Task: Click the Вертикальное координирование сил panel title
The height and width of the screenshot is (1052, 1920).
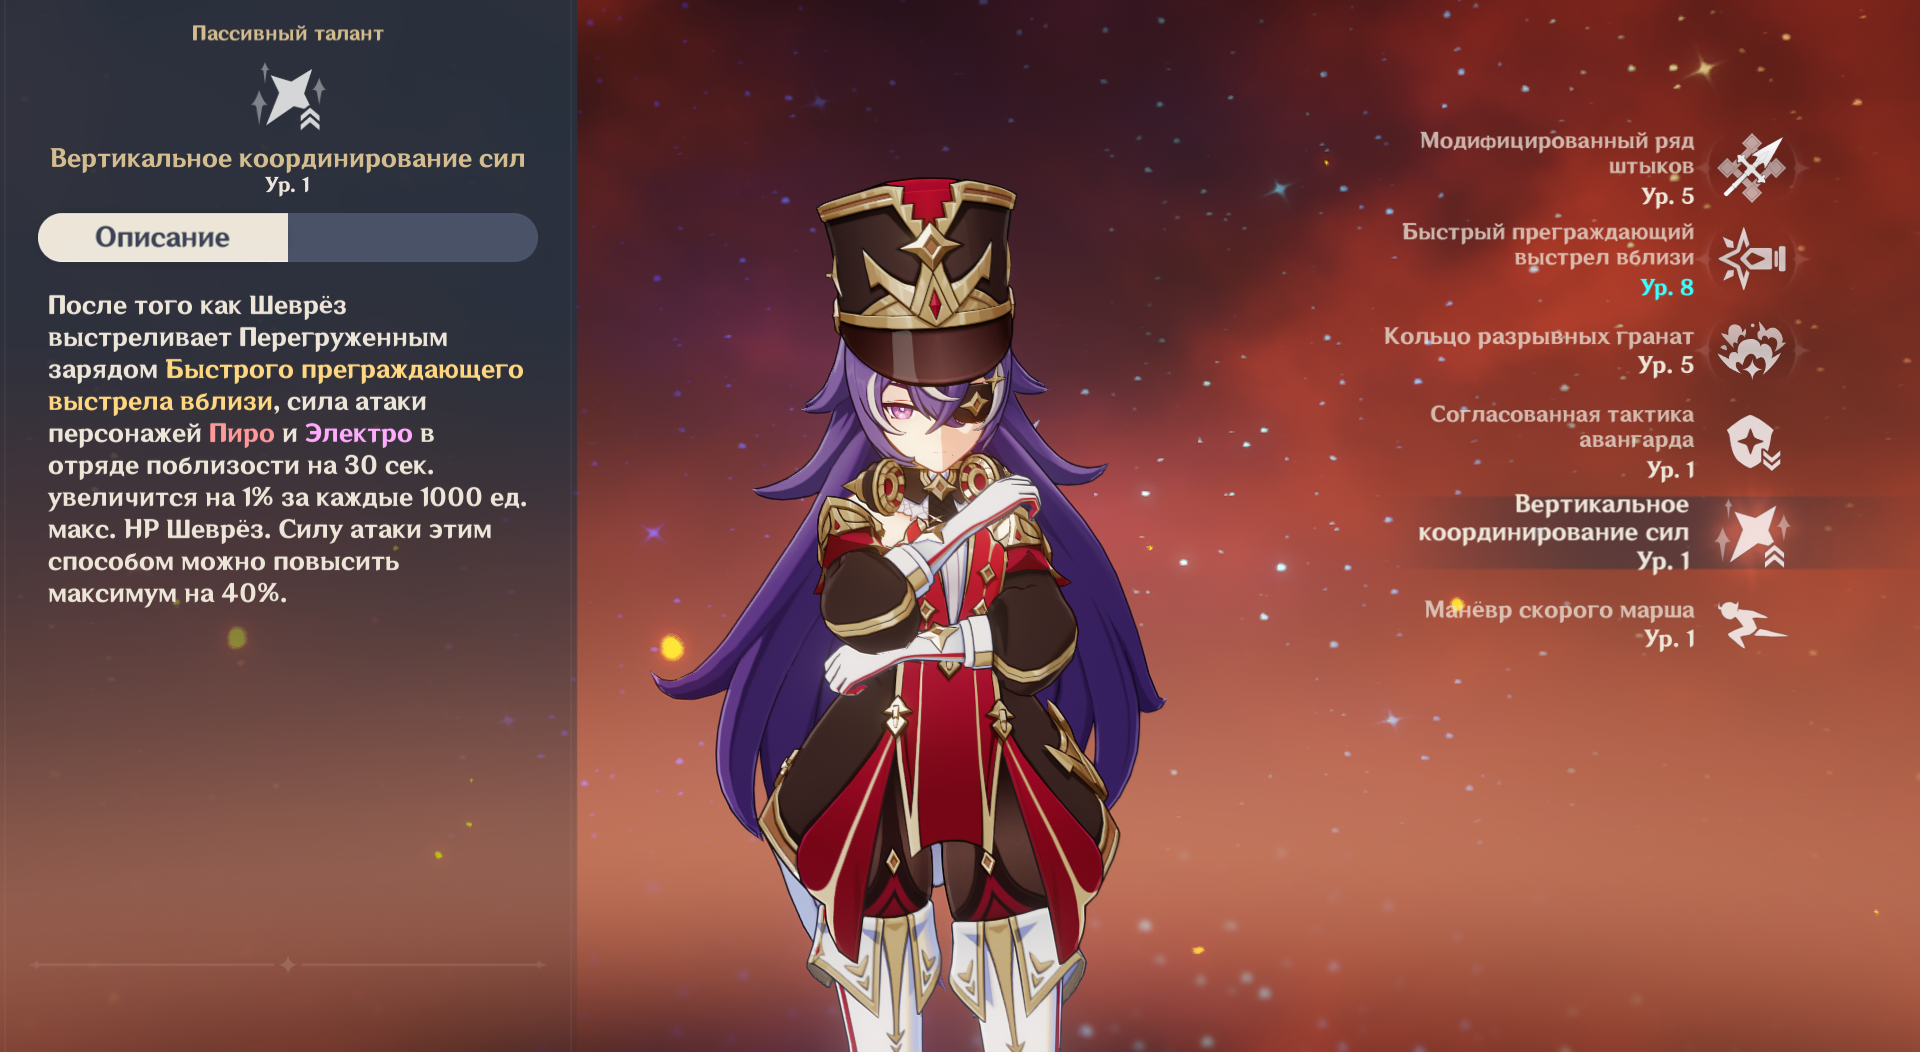Action: coord(288,159)
